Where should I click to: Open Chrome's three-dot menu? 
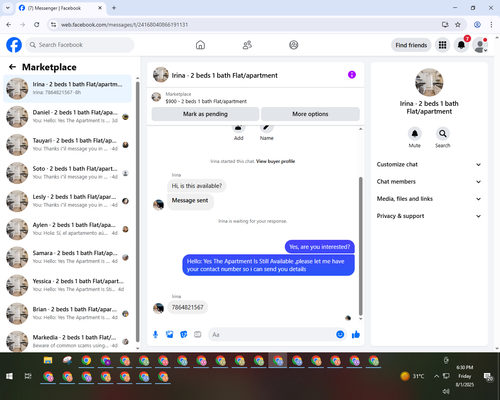pos(491,24)
